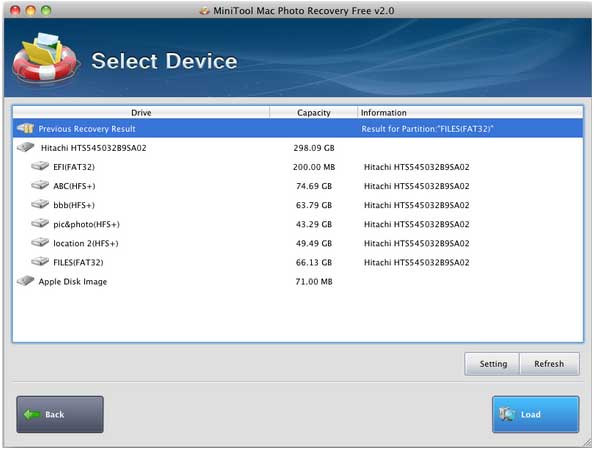The image size is (596, 451).
Task: Click the 71.00 MB capacity value
Action: click(314, 282)
